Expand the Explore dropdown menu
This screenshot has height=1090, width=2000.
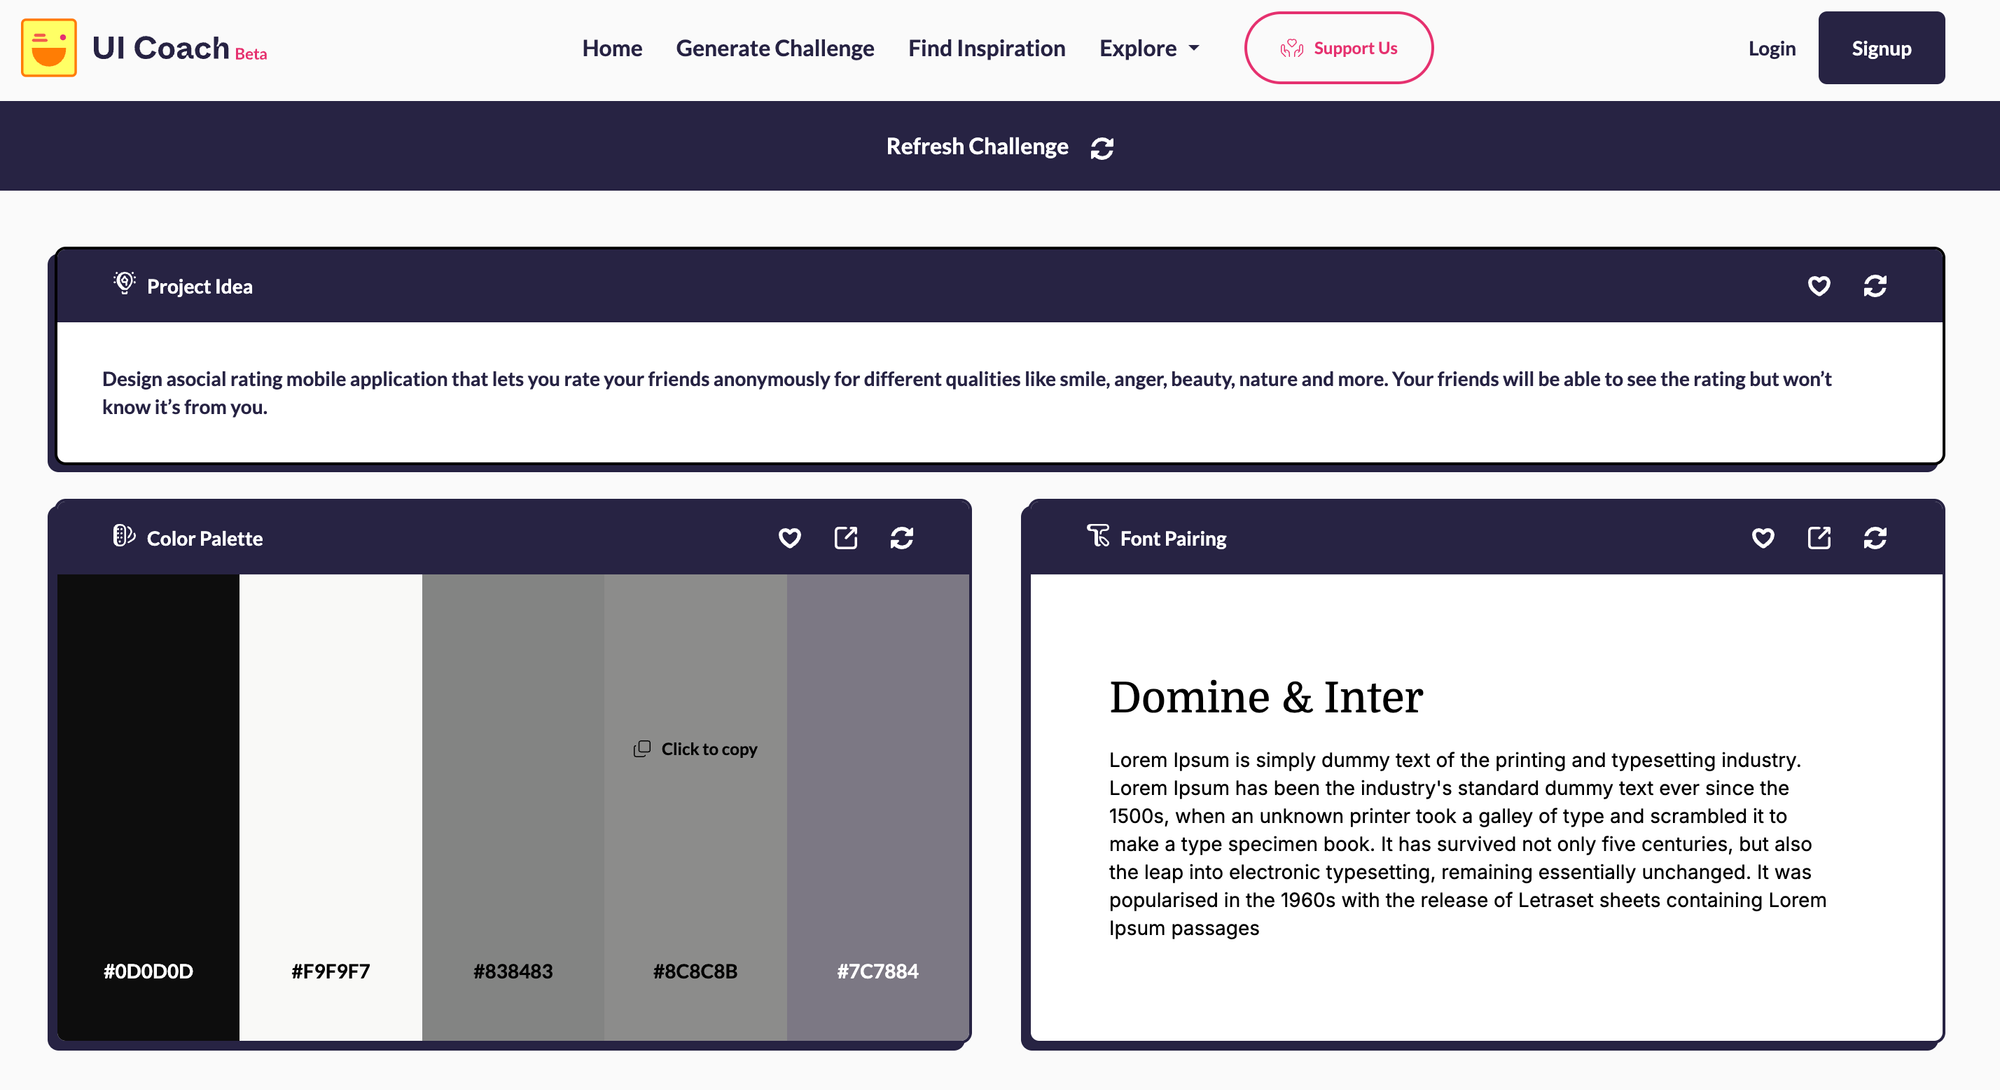[1149, 48]
